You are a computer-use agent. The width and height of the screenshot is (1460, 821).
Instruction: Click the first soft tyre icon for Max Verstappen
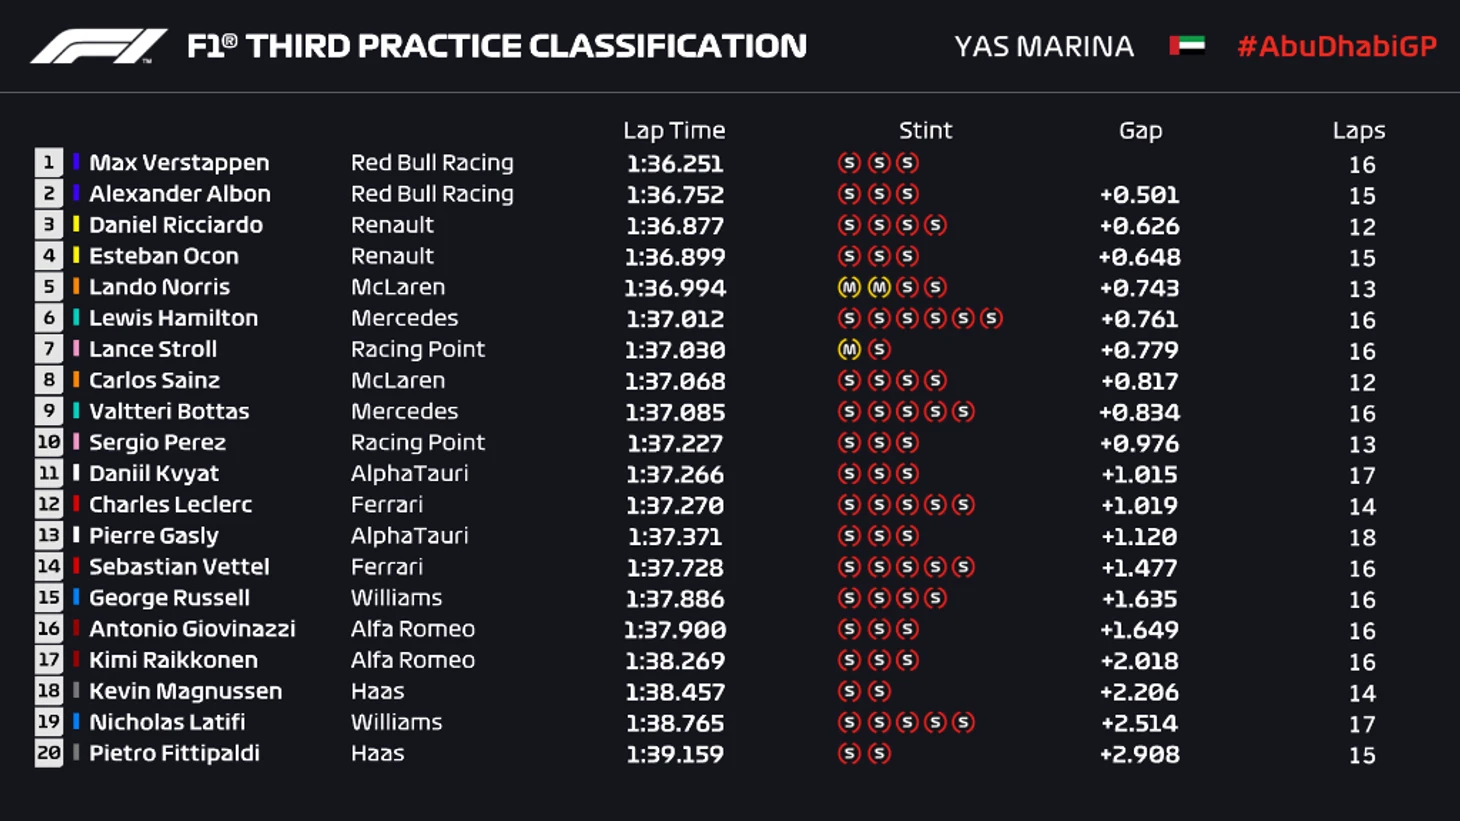[x=849, y=163]
